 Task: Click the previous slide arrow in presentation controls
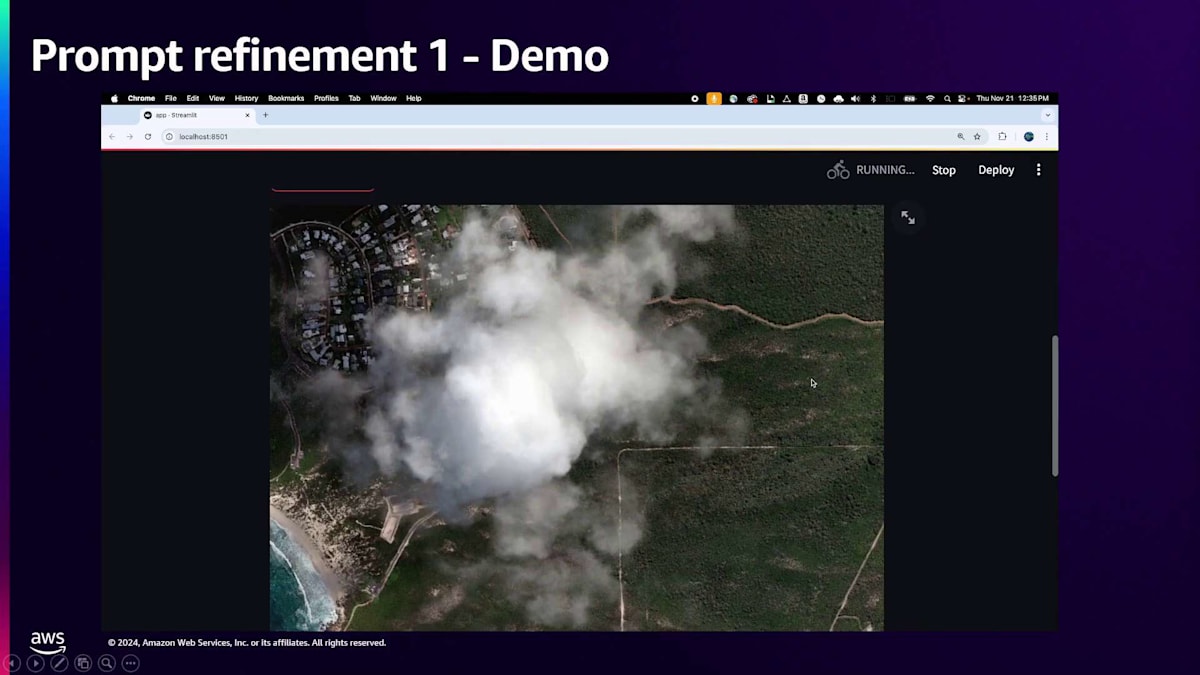pyautogui.click(x=12, y=663)
